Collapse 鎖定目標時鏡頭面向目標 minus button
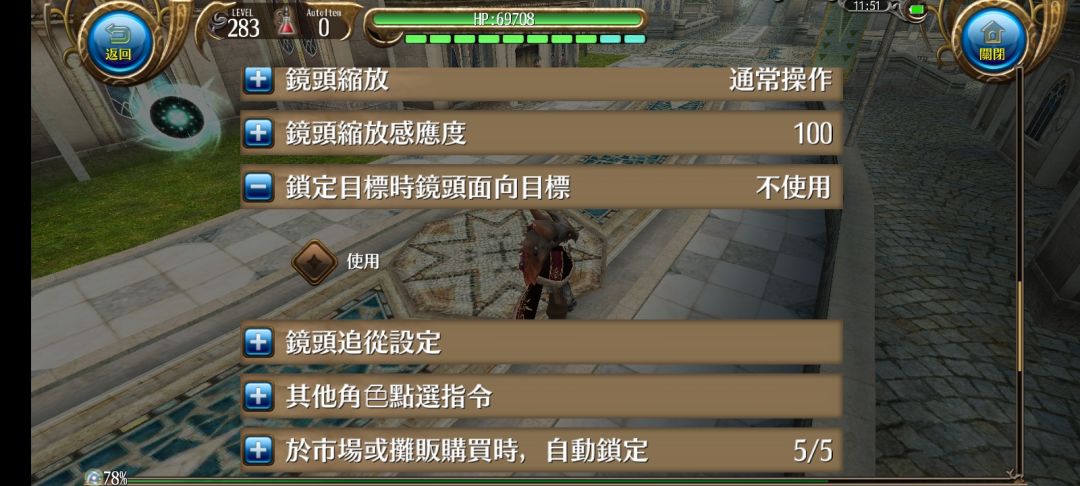The image size is (1080, 486). (x=258, y=187)
